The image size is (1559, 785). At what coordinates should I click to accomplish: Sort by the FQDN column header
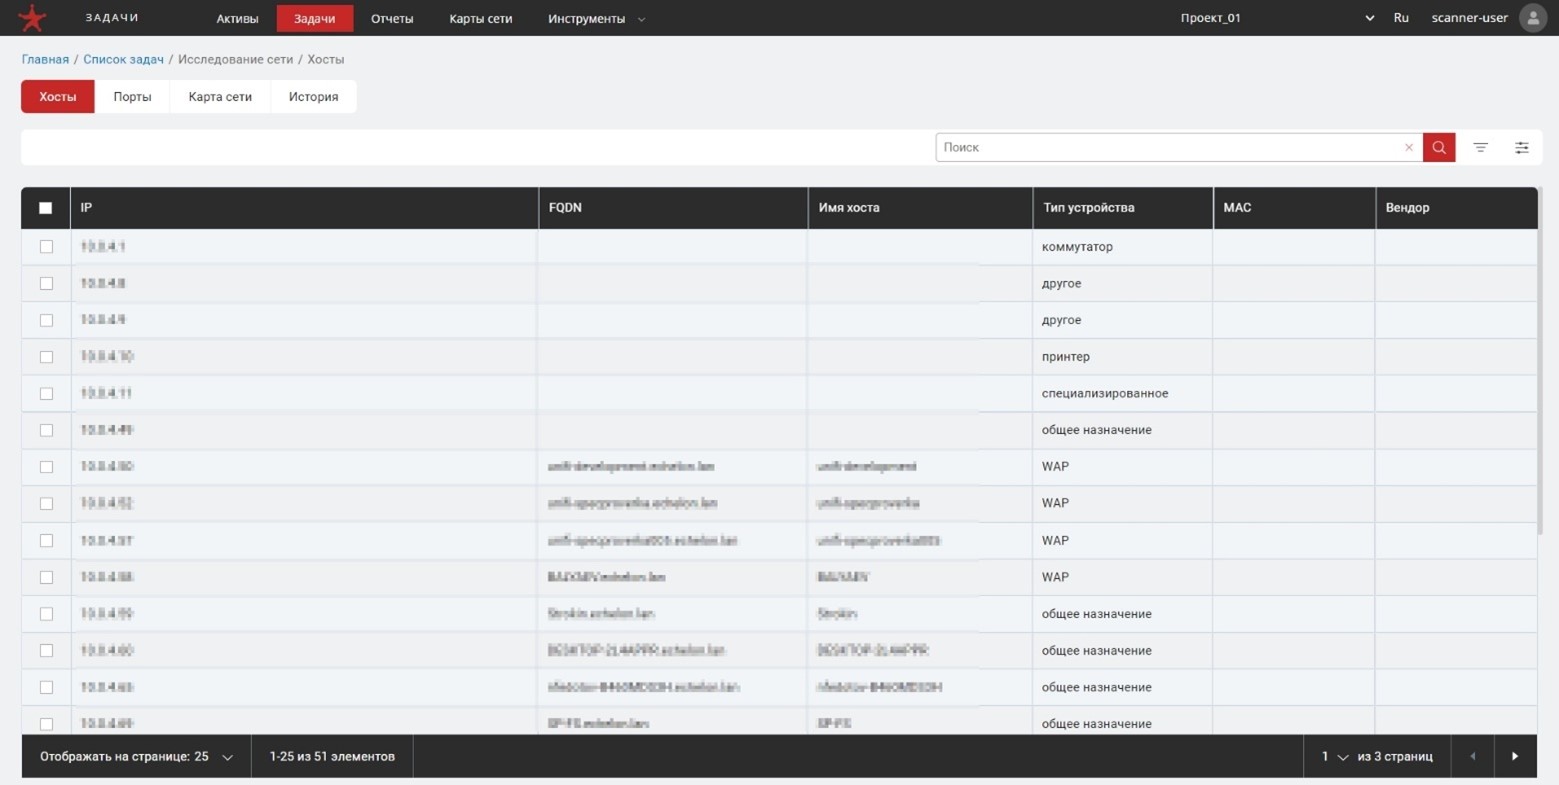(673, 208)
